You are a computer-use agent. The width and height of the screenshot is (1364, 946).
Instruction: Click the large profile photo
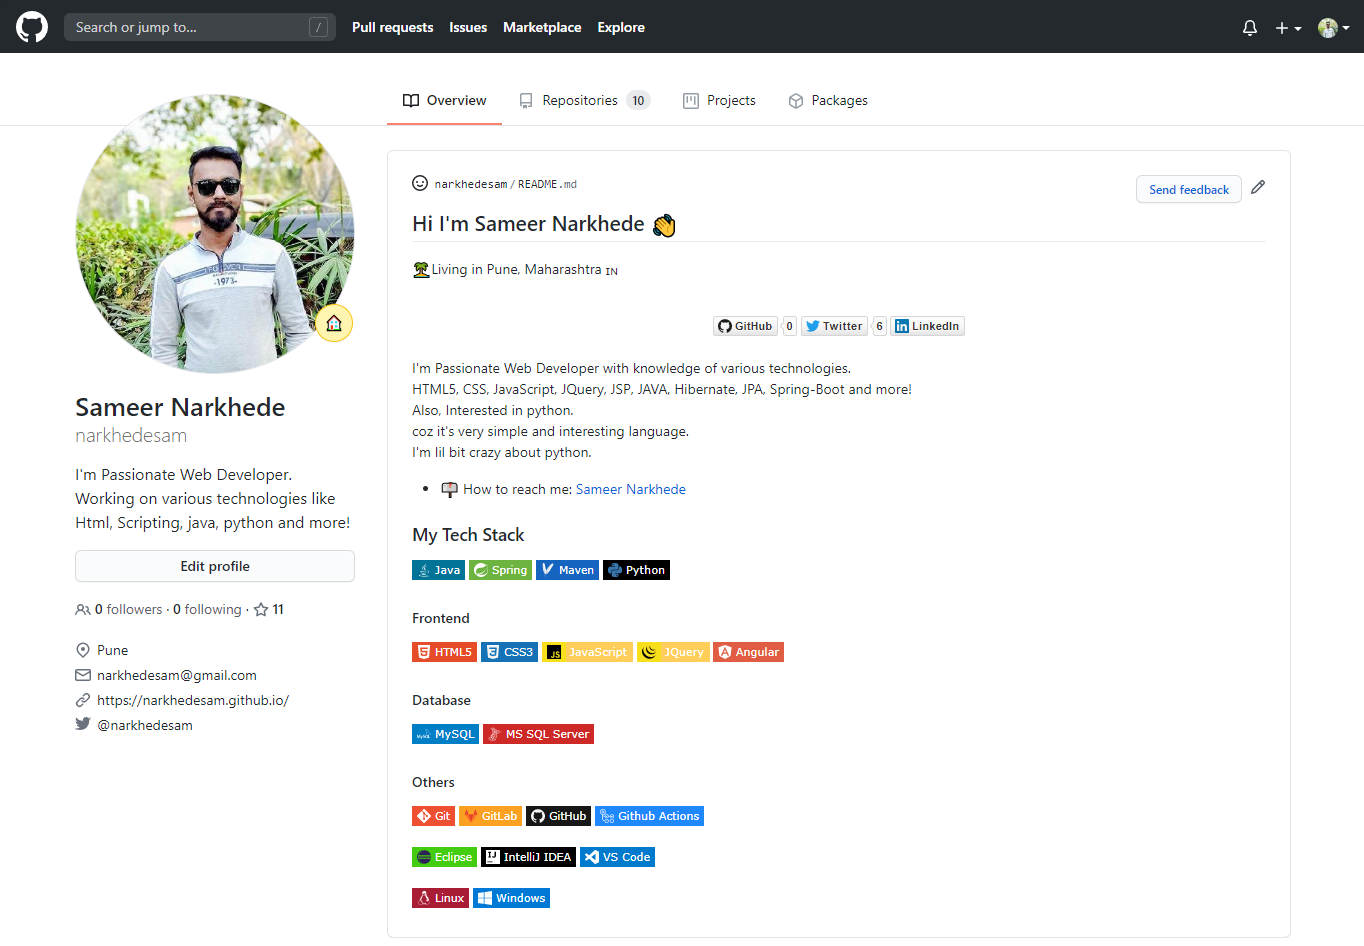[215, 234]
